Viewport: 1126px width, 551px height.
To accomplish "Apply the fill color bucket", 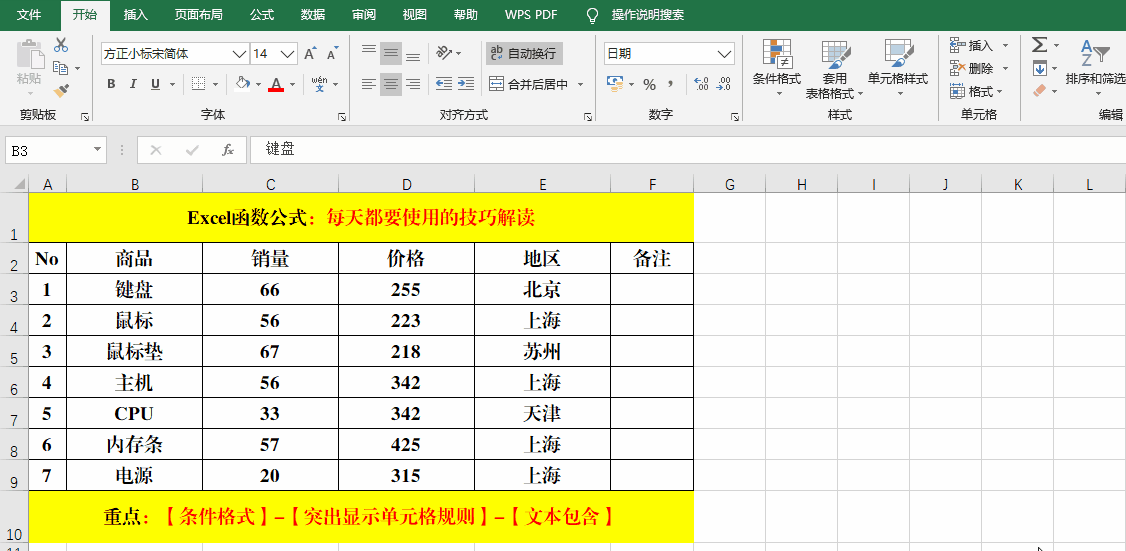I will click(242, 84).
